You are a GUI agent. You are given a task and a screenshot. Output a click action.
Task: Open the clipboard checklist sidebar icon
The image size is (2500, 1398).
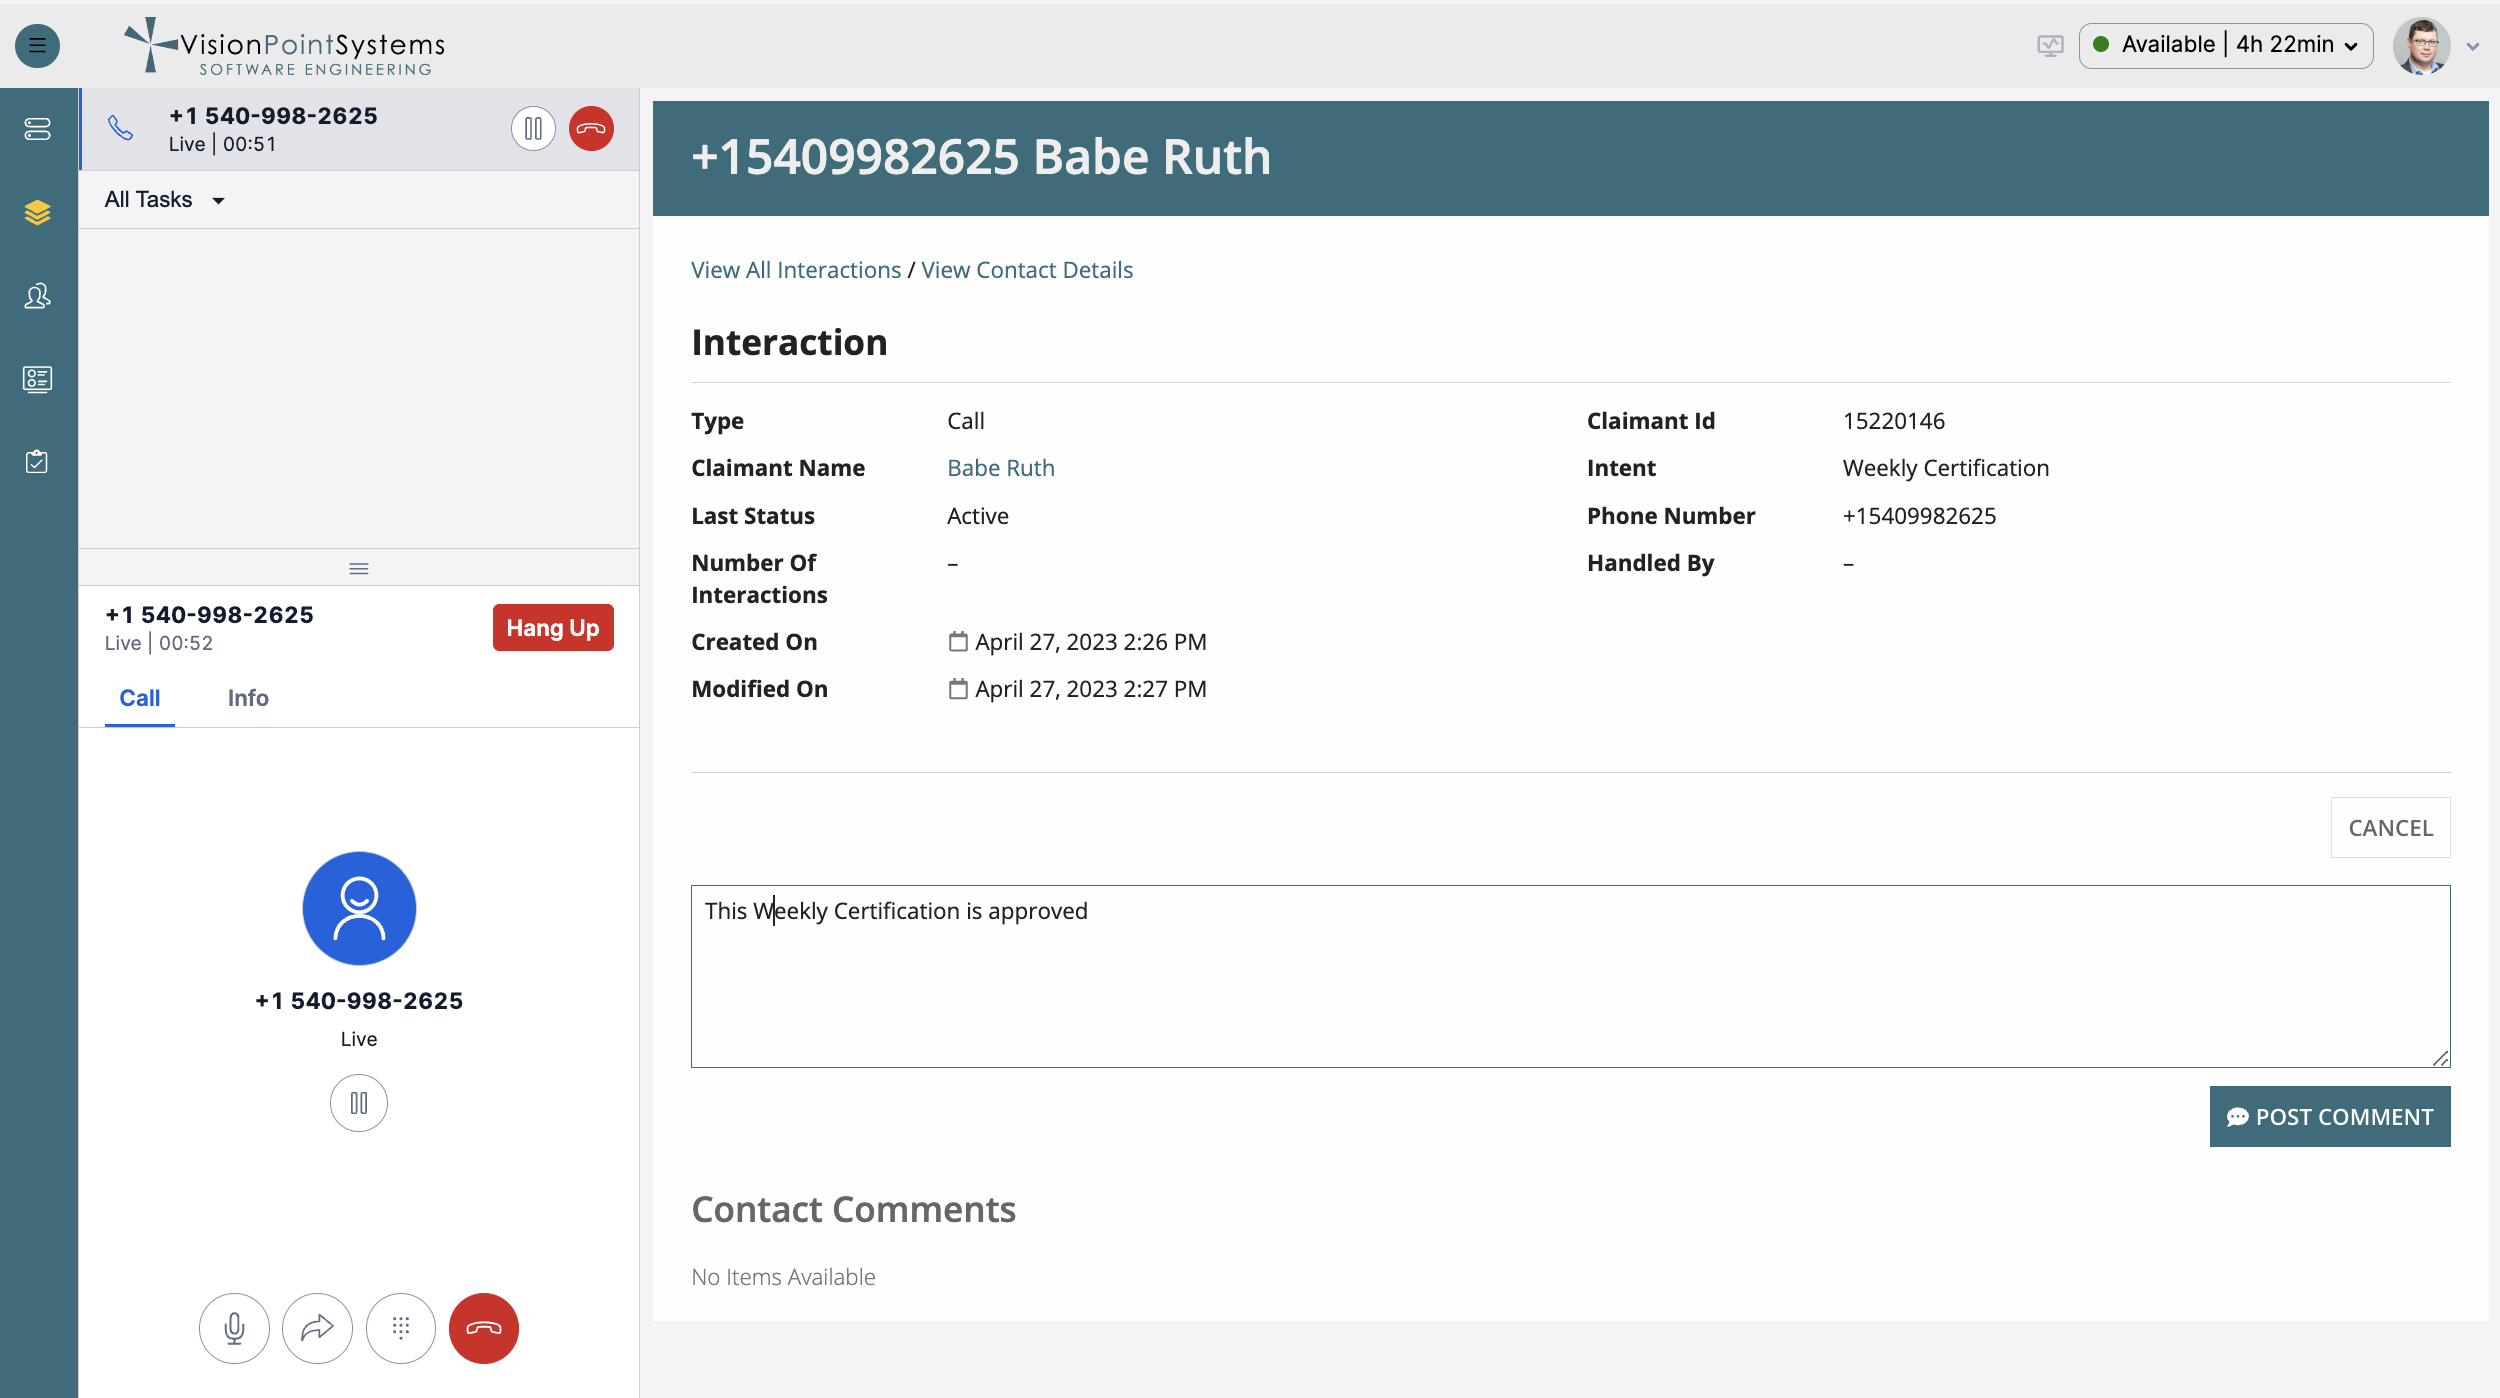(x=37, y=462)
